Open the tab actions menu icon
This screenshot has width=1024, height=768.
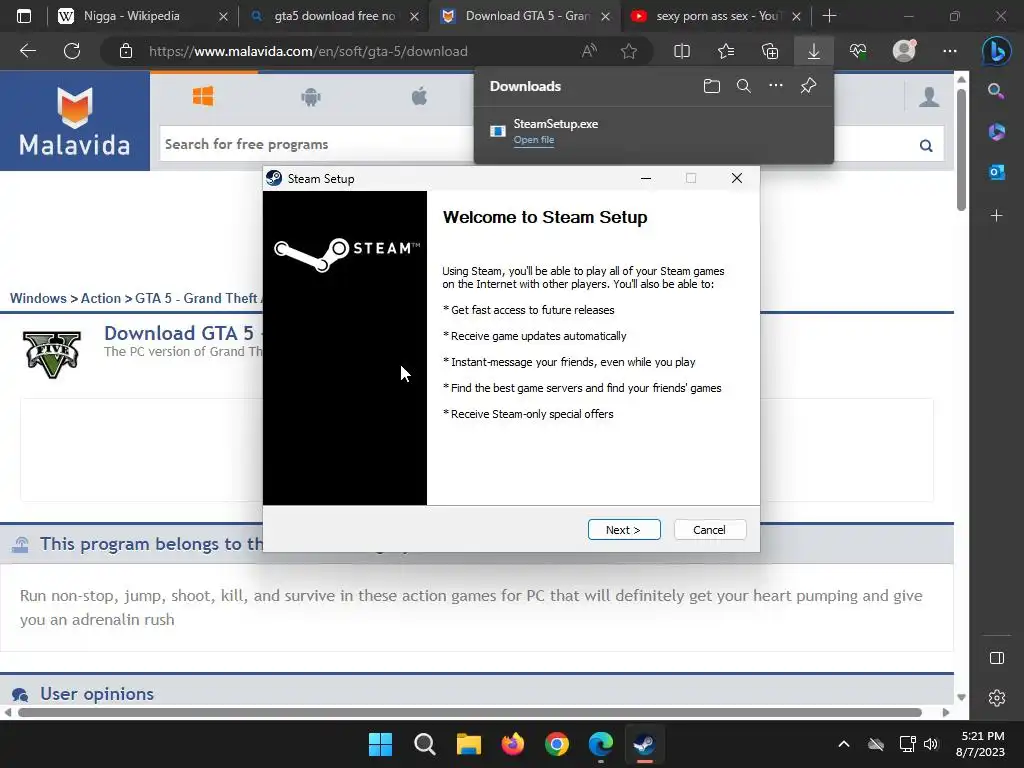click(x=24, y=16)
